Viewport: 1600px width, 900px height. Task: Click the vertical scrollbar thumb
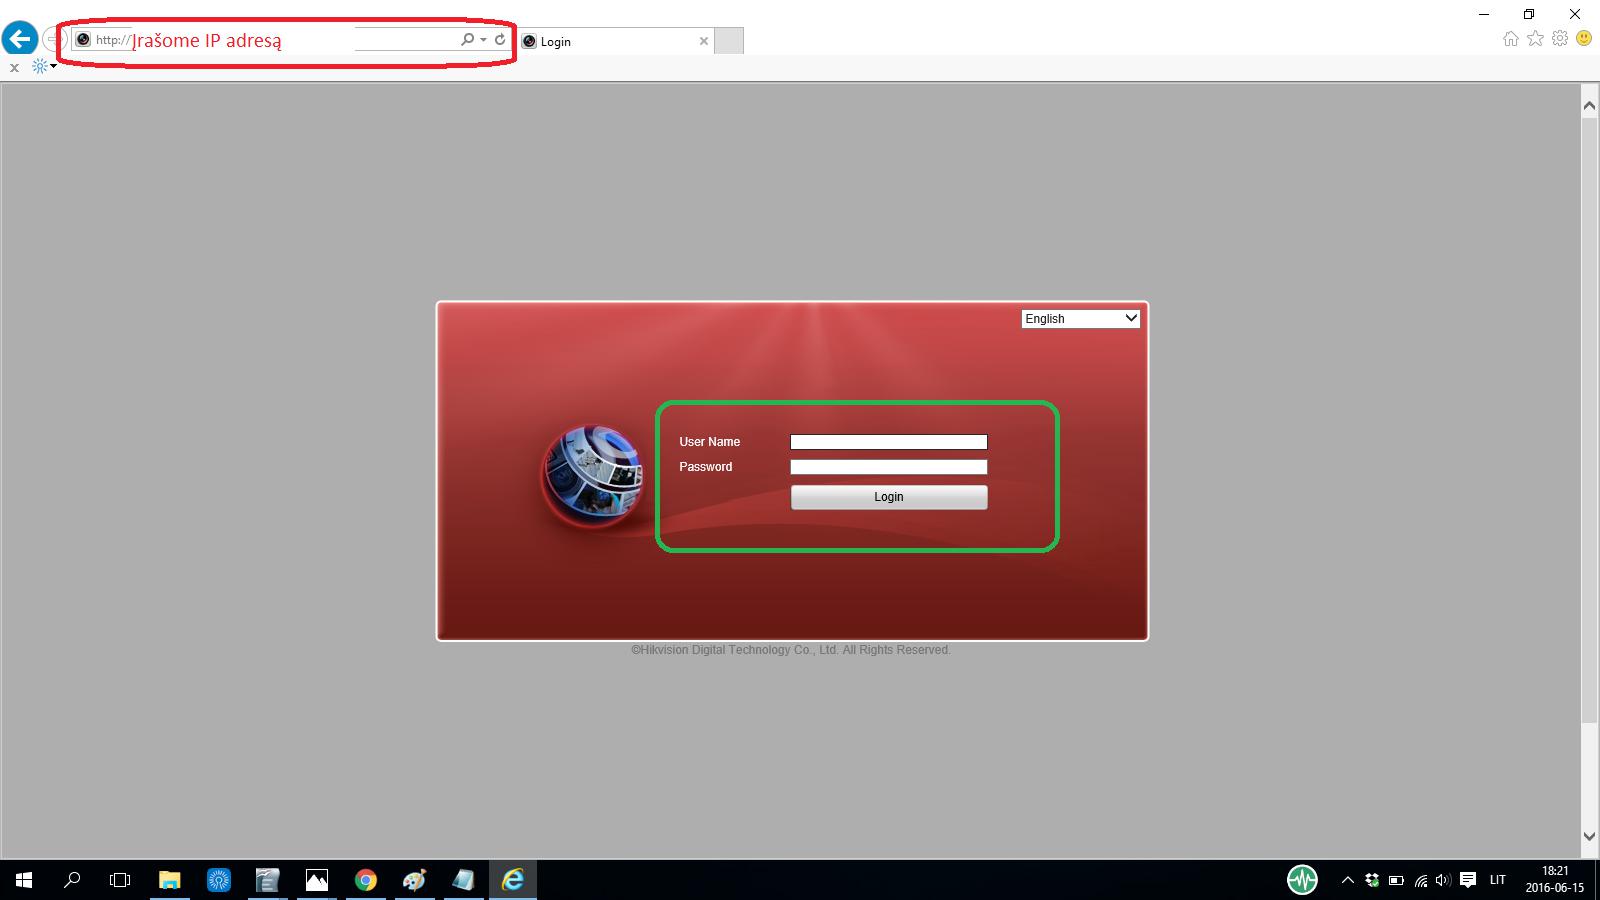tap(1590, 420)
